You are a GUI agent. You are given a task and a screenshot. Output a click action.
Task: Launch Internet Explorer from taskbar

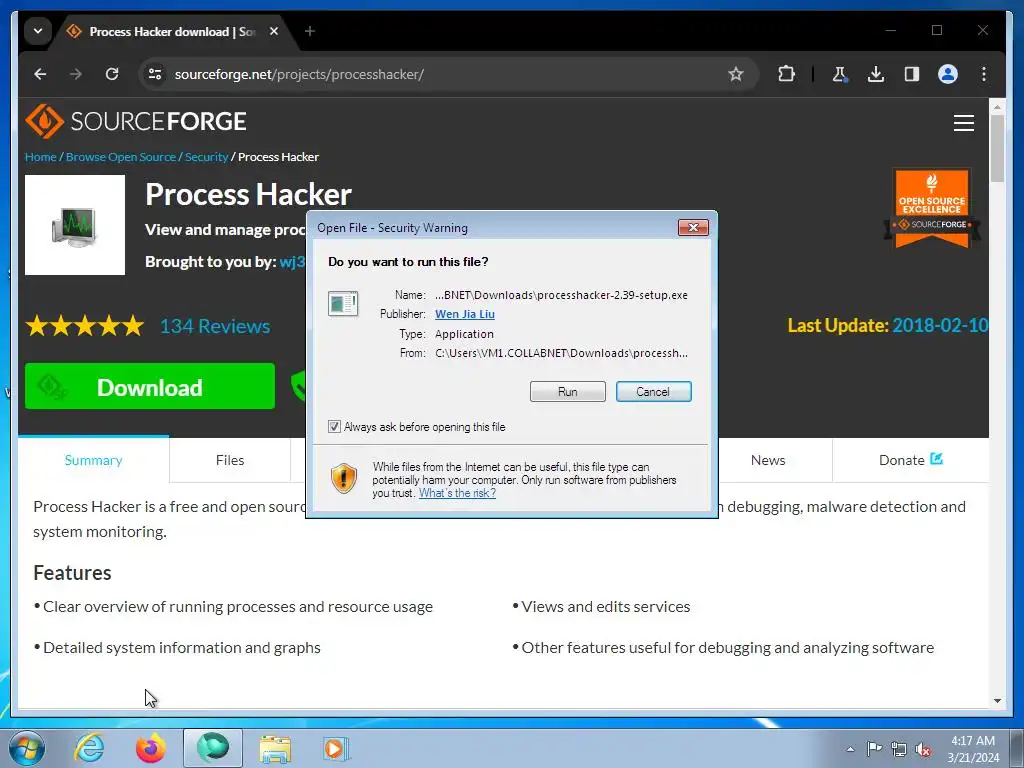[x=89, y=748]
